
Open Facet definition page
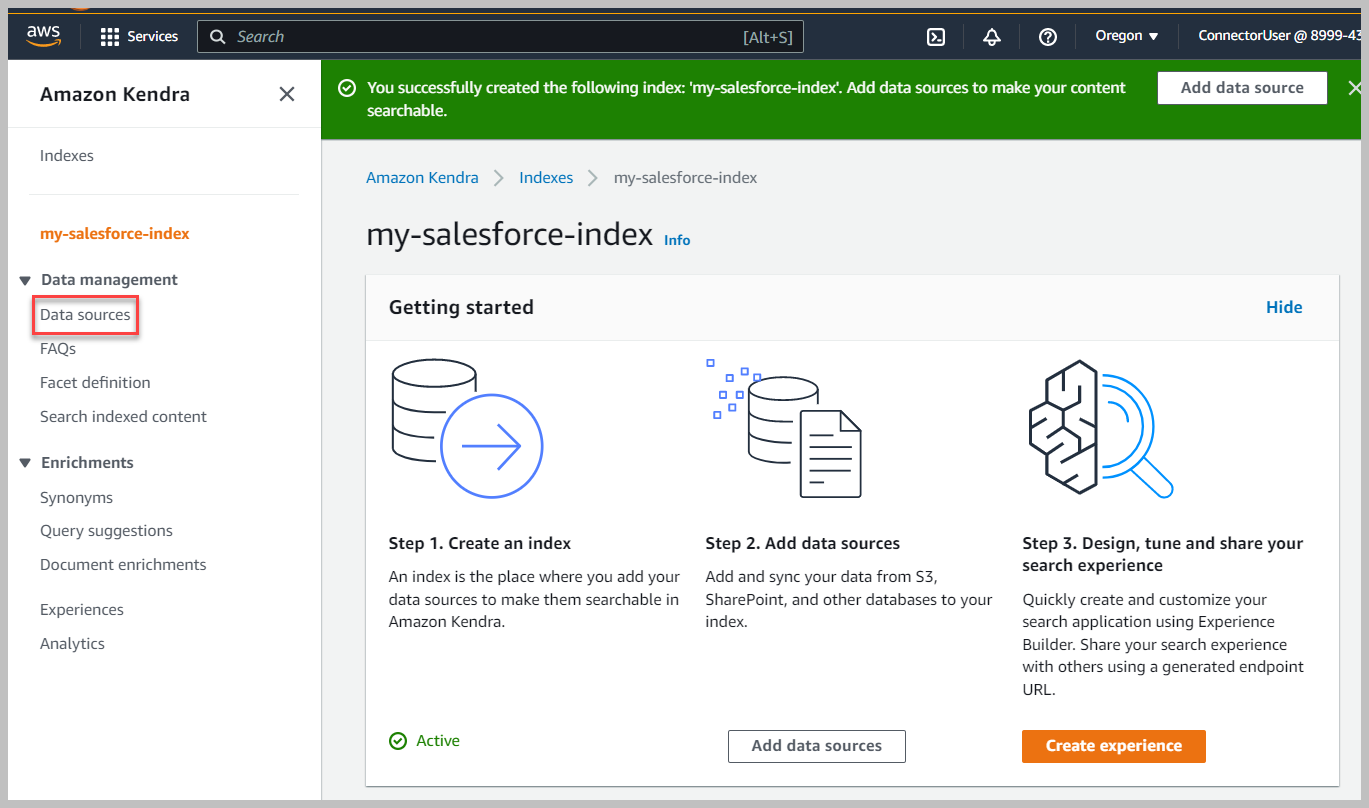coord(95,383)
